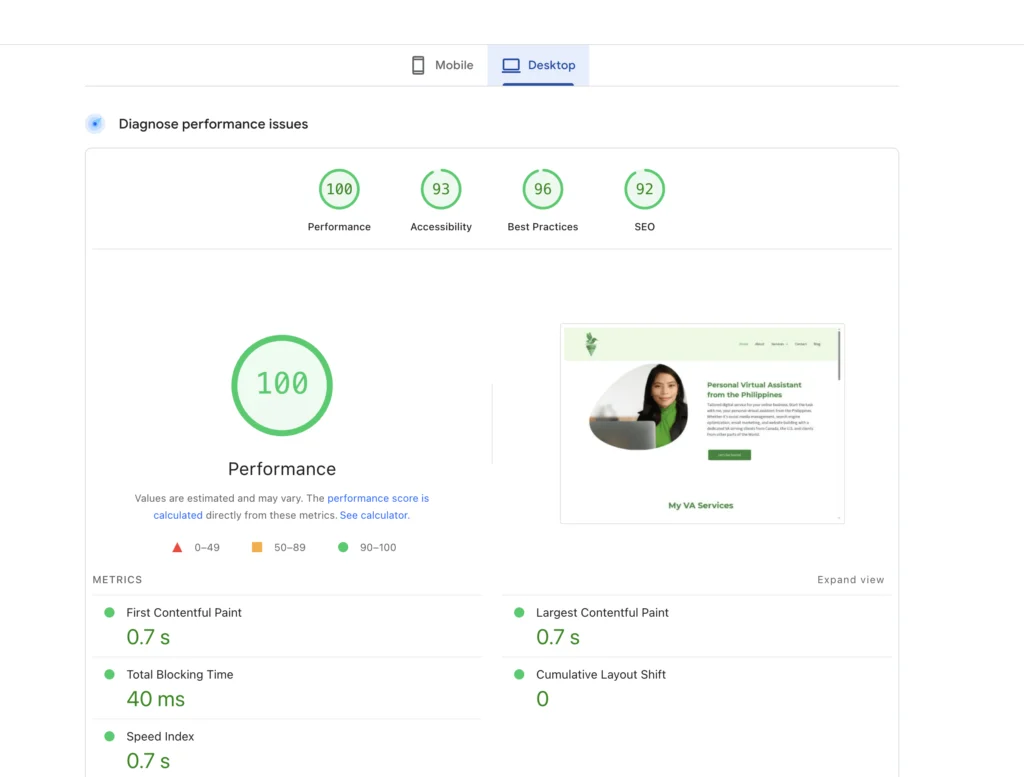Open the 'performance score is calculated' link

pos(378,498)
